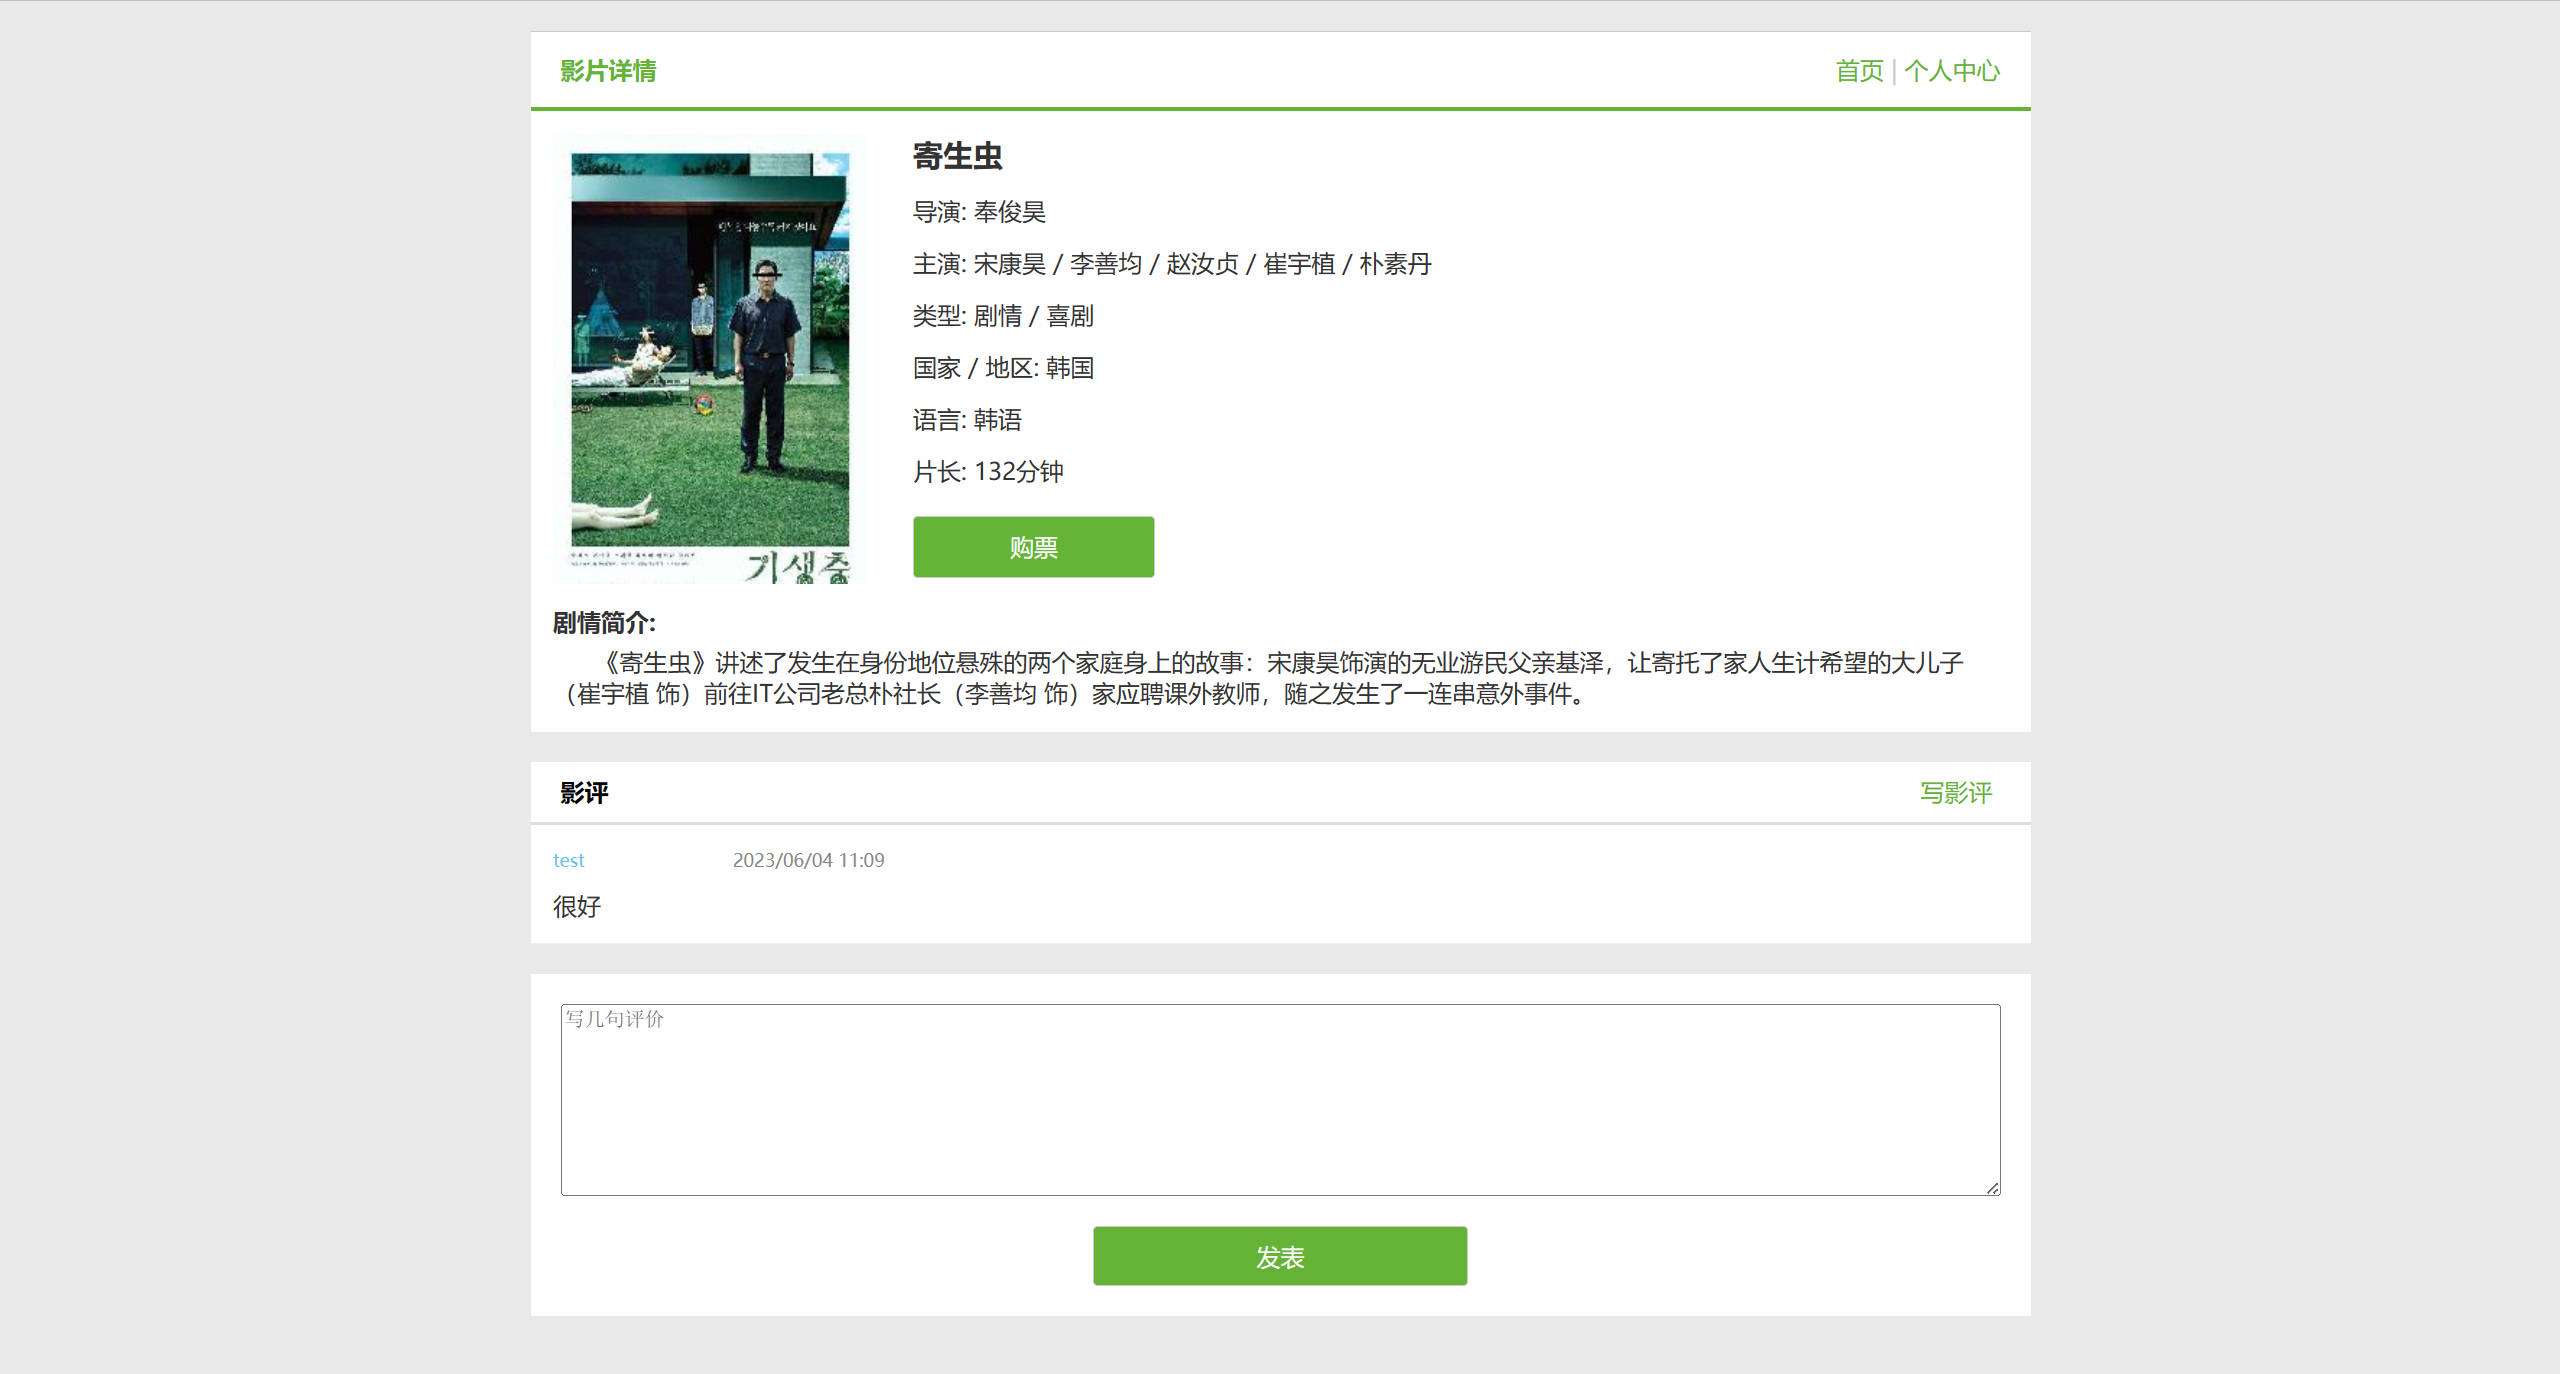Click the 购票 button to buy tickets
This screenshot has width=2560, height=1374.
pyautogui.click(x=1033, y=546)
